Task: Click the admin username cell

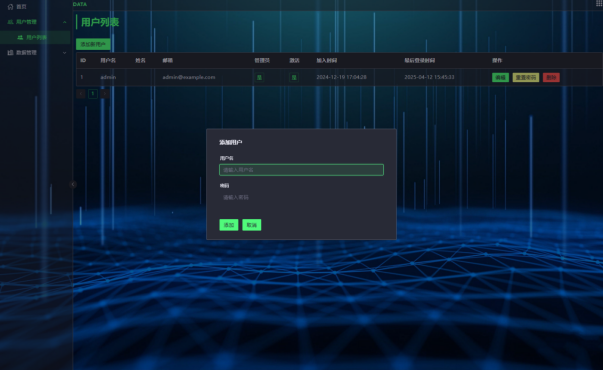Action: [108, 77]
